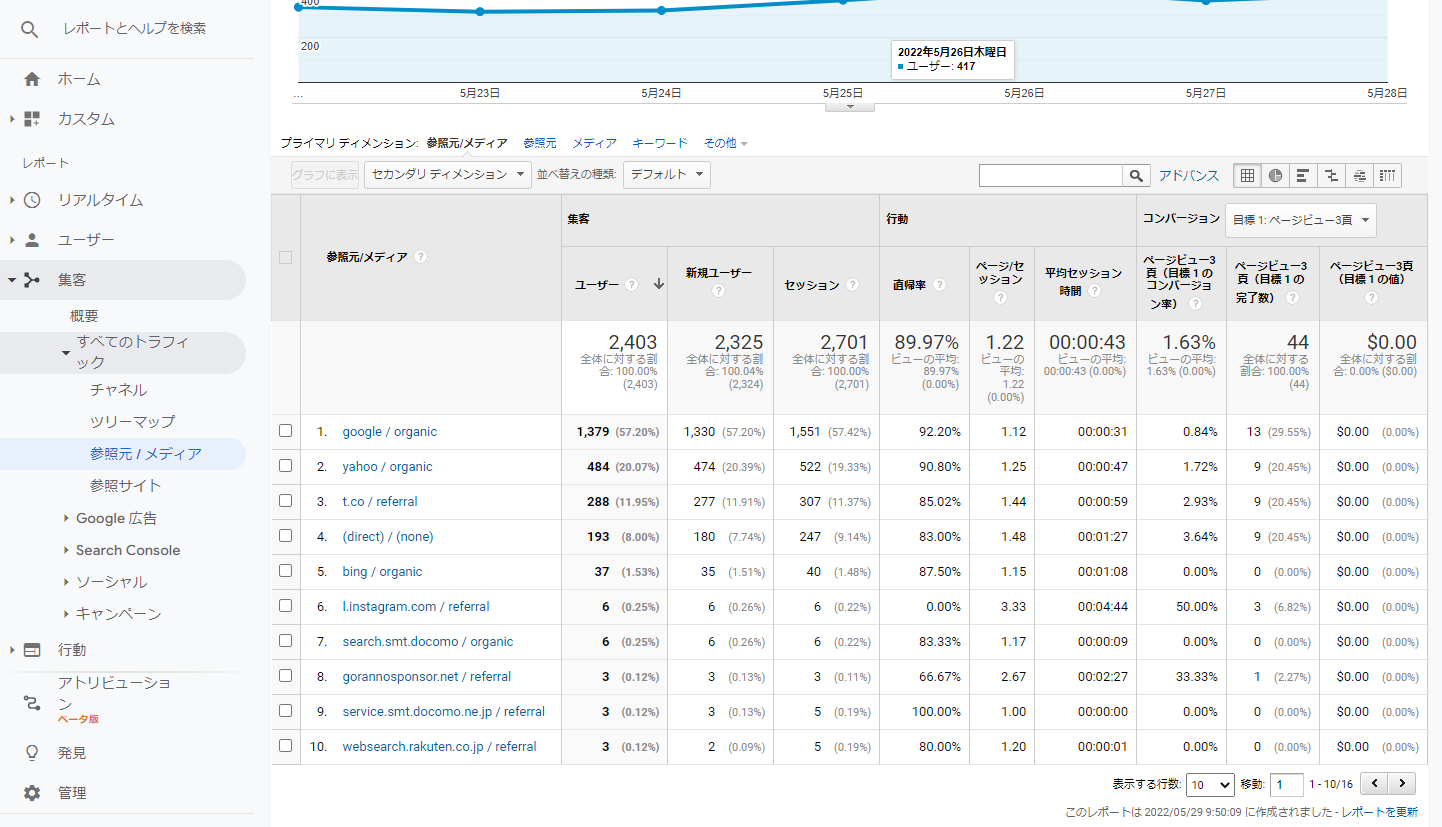Click the アドバンス advanced filter link
1442x827 pixels.
1188,176
